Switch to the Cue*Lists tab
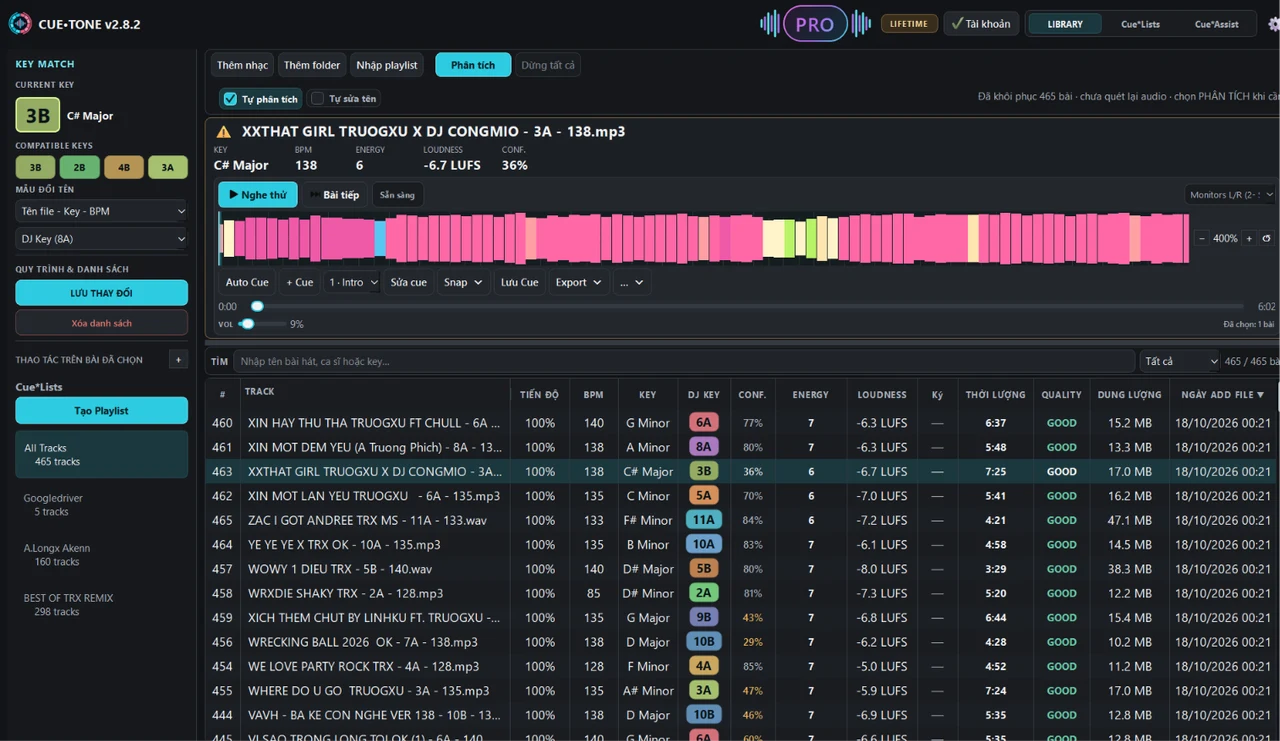This screenshot has width=1280, height=741. (x=1140, y=24)
